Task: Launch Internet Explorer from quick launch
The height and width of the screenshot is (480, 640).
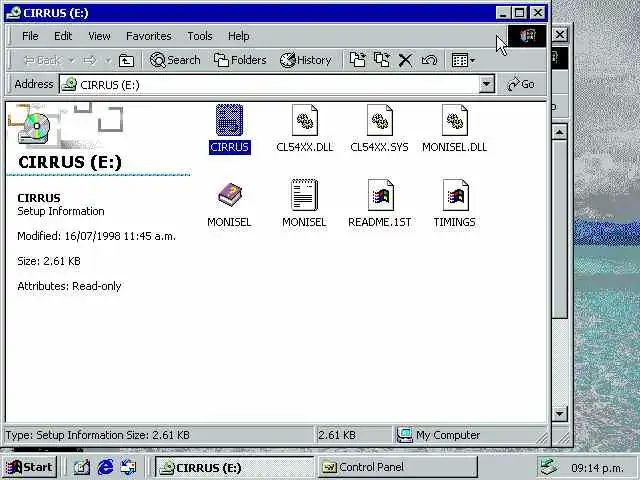Action: [105, 467]
